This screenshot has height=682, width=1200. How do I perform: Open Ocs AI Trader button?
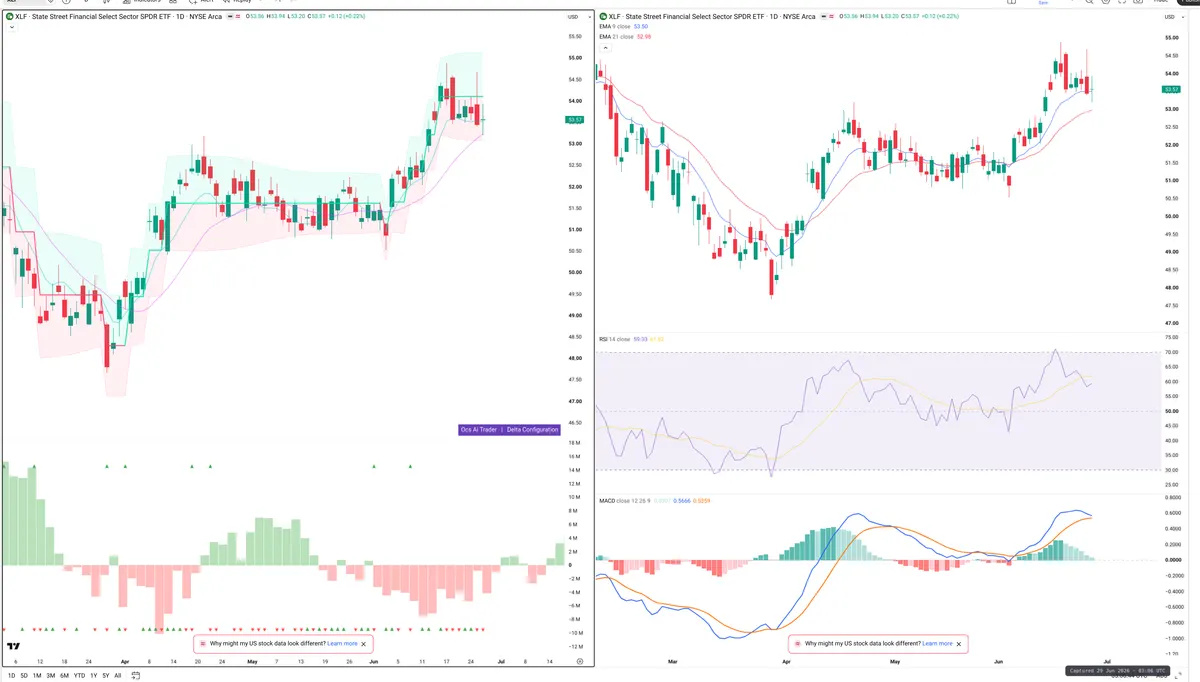click(x=478, y=430)
